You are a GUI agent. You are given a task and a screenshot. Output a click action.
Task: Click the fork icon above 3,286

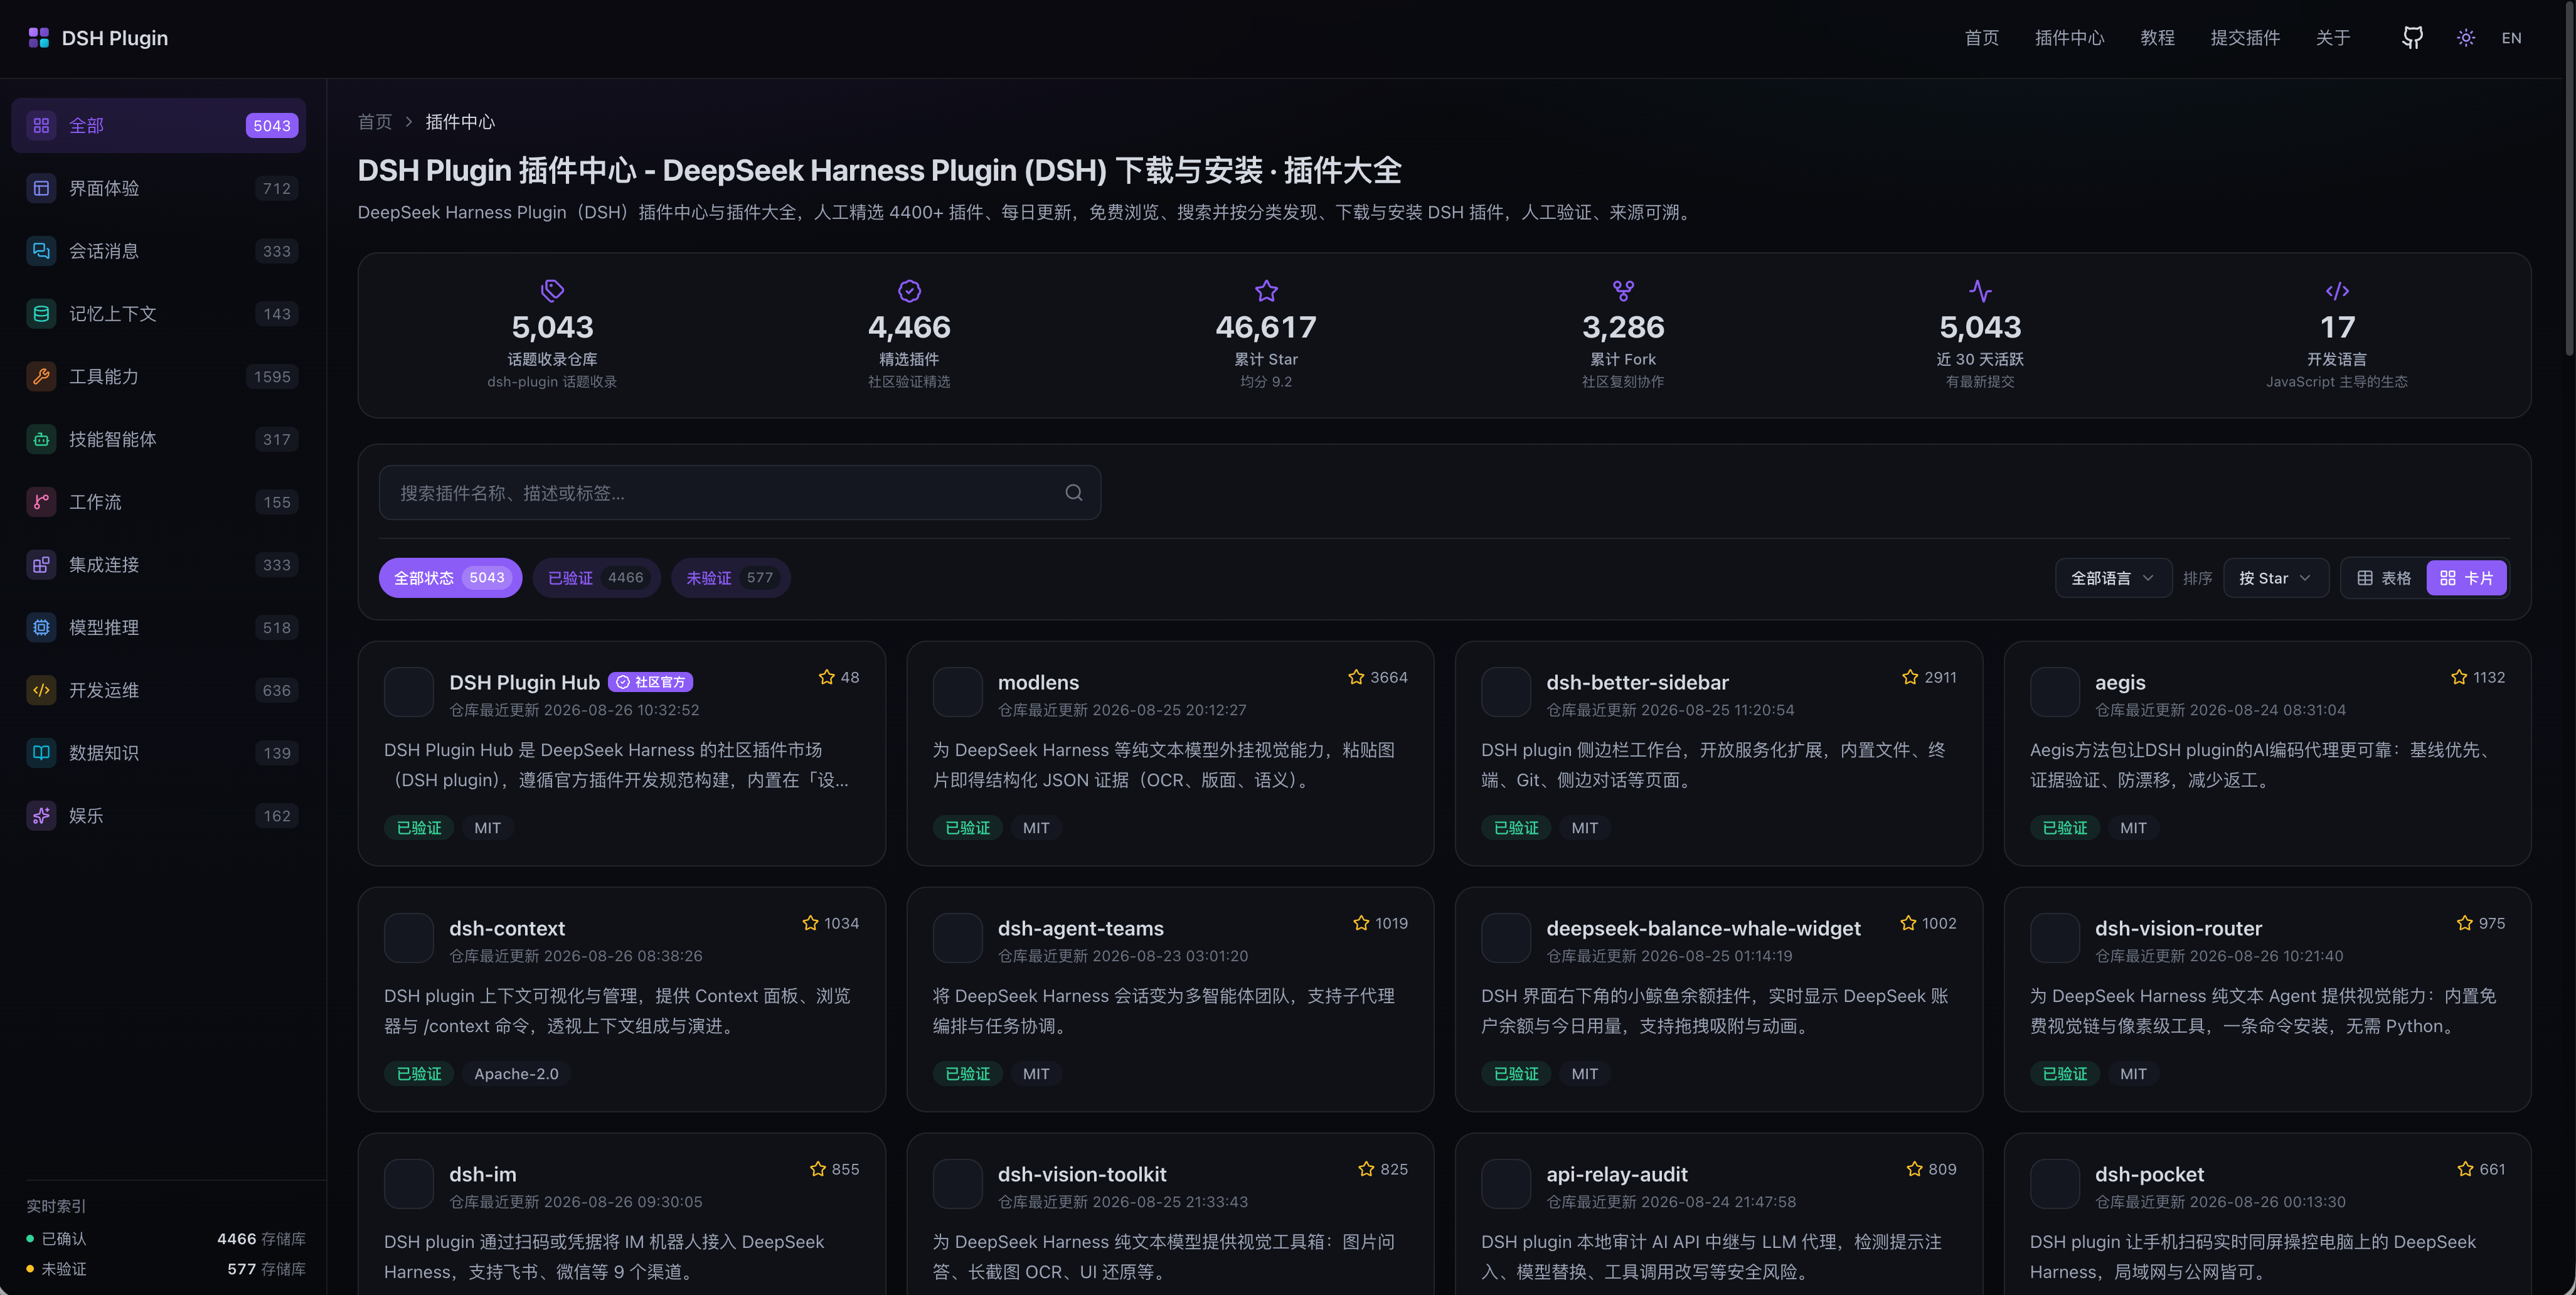1623,291
